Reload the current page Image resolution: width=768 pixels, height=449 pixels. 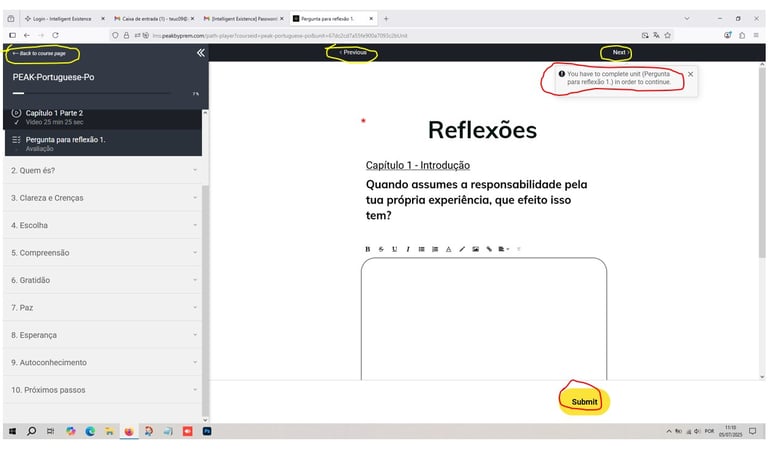pos(55,35)
